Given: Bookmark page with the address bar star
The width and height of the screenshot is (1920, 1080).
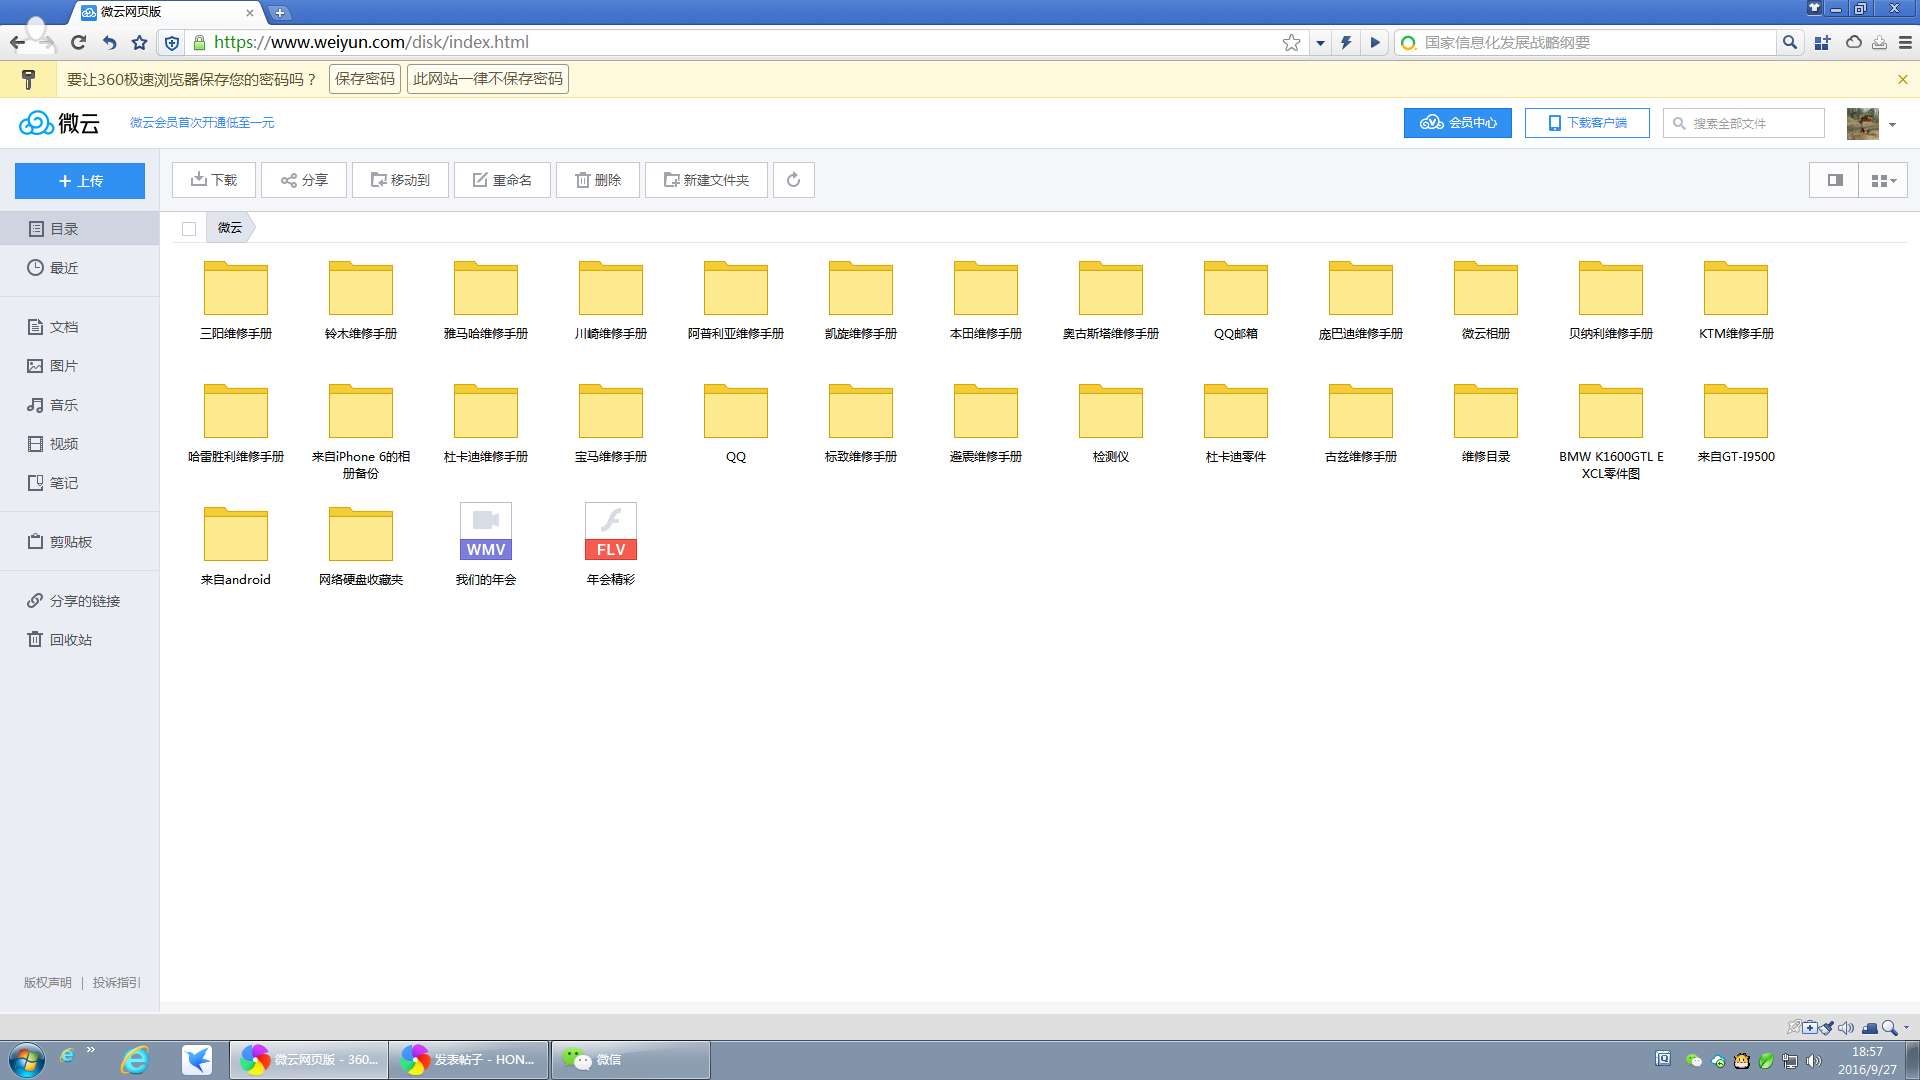Looking at the screenshot, I should [1292, 42].
